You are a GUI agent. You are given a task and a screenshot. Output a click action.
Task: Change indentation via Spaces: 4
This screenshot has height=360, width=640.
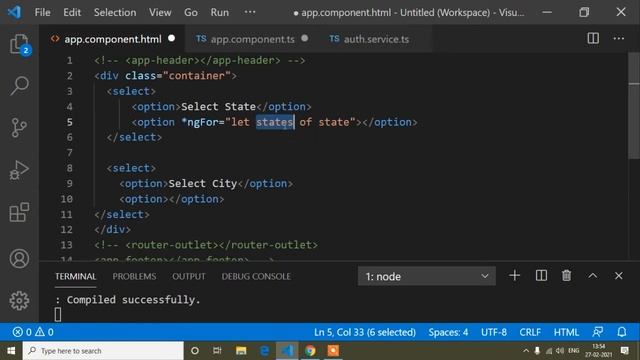(448, 332)
